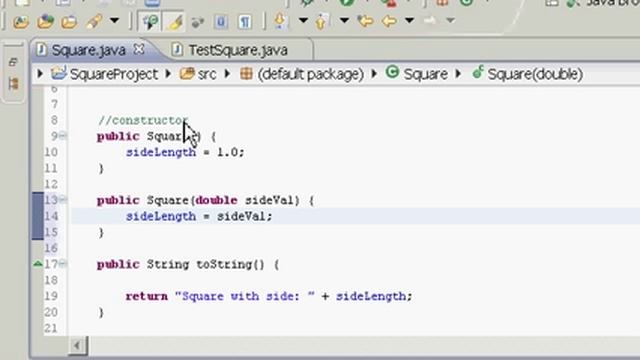Screen dimensions: 640x360
Task: Click the 'return' keyword on line 19
Action: (x=147, y=296)
